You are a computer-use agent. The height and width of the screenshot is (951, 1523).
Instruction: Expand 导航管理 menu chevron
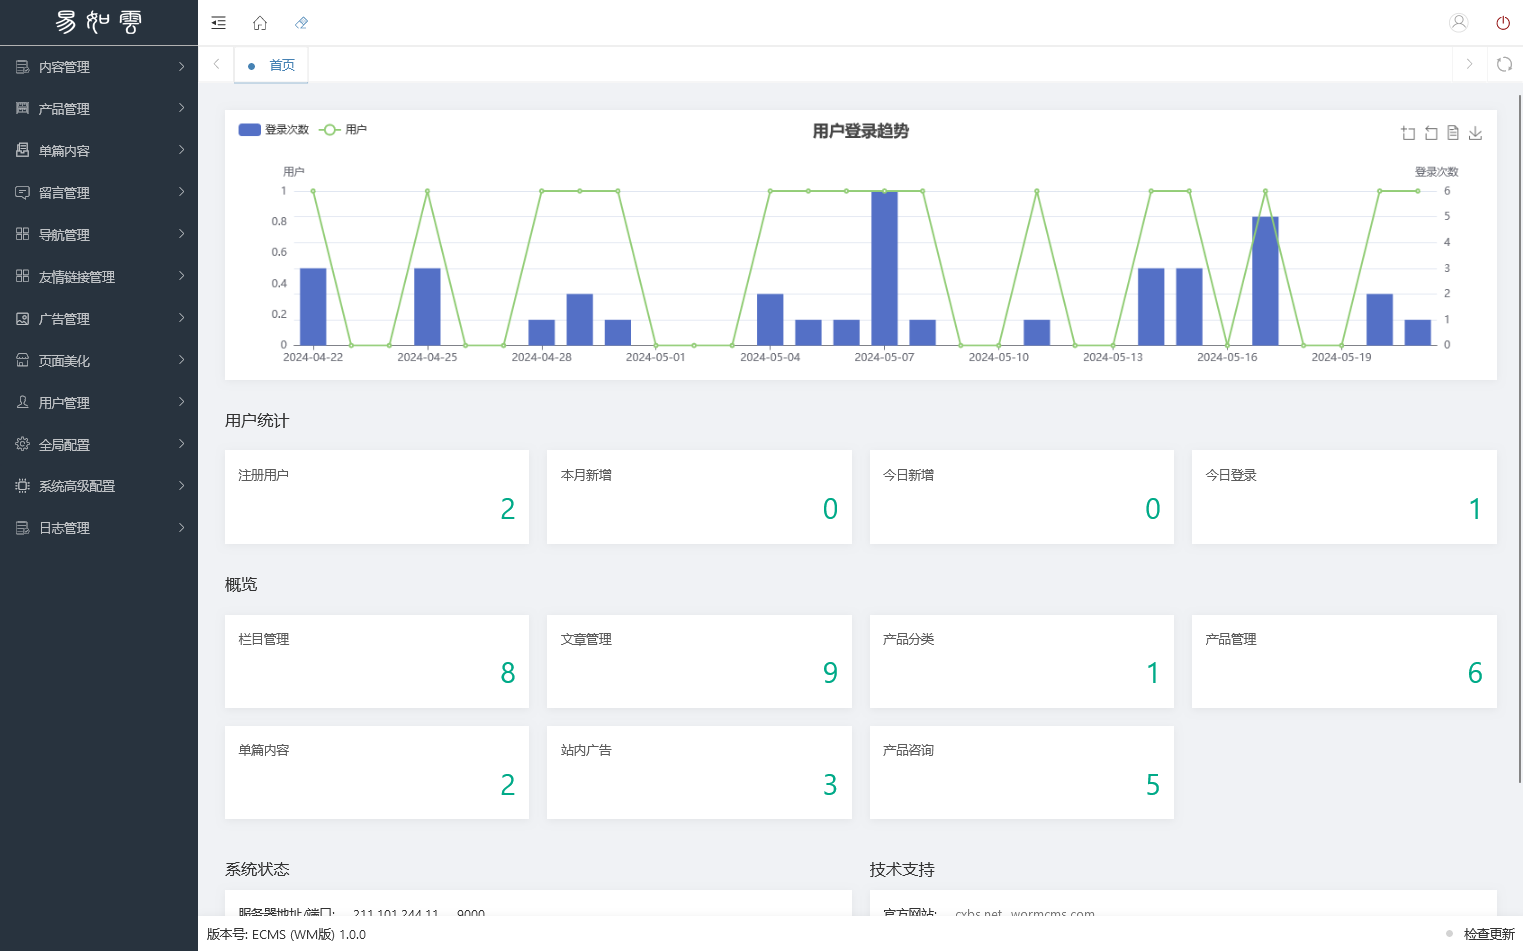(181, 233)
